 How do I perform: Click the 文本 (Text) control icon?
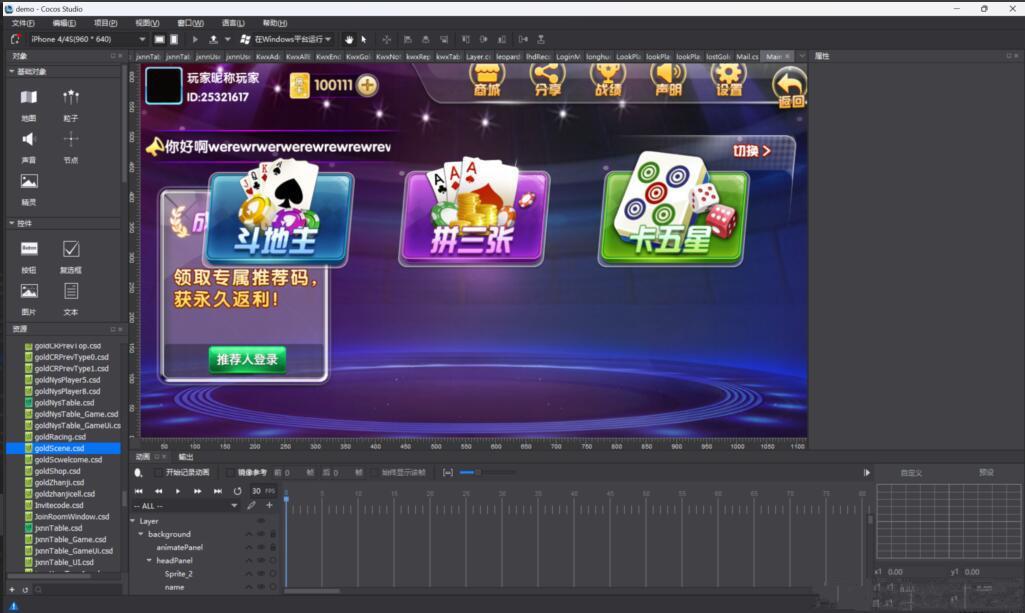[70, 291]
